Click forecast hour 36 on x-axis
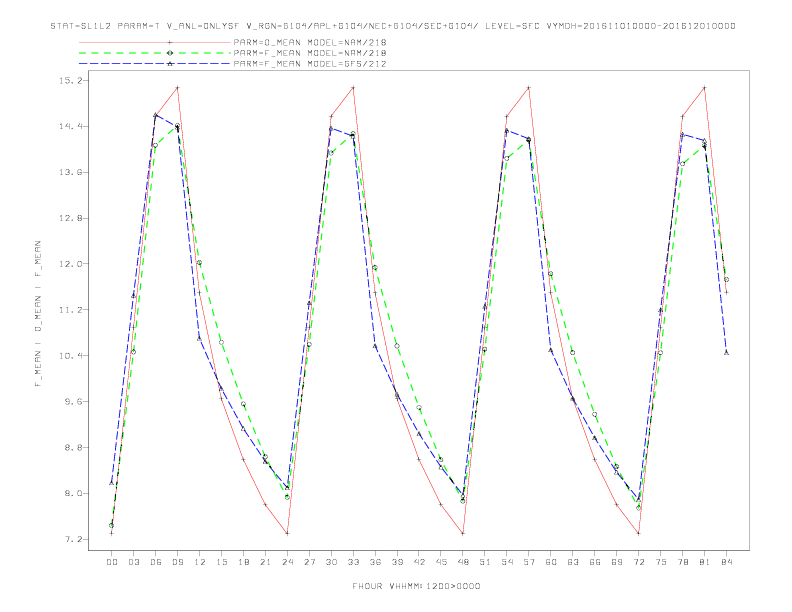The height and width of the screenshot is (612, 792). (x=375, y=562)
